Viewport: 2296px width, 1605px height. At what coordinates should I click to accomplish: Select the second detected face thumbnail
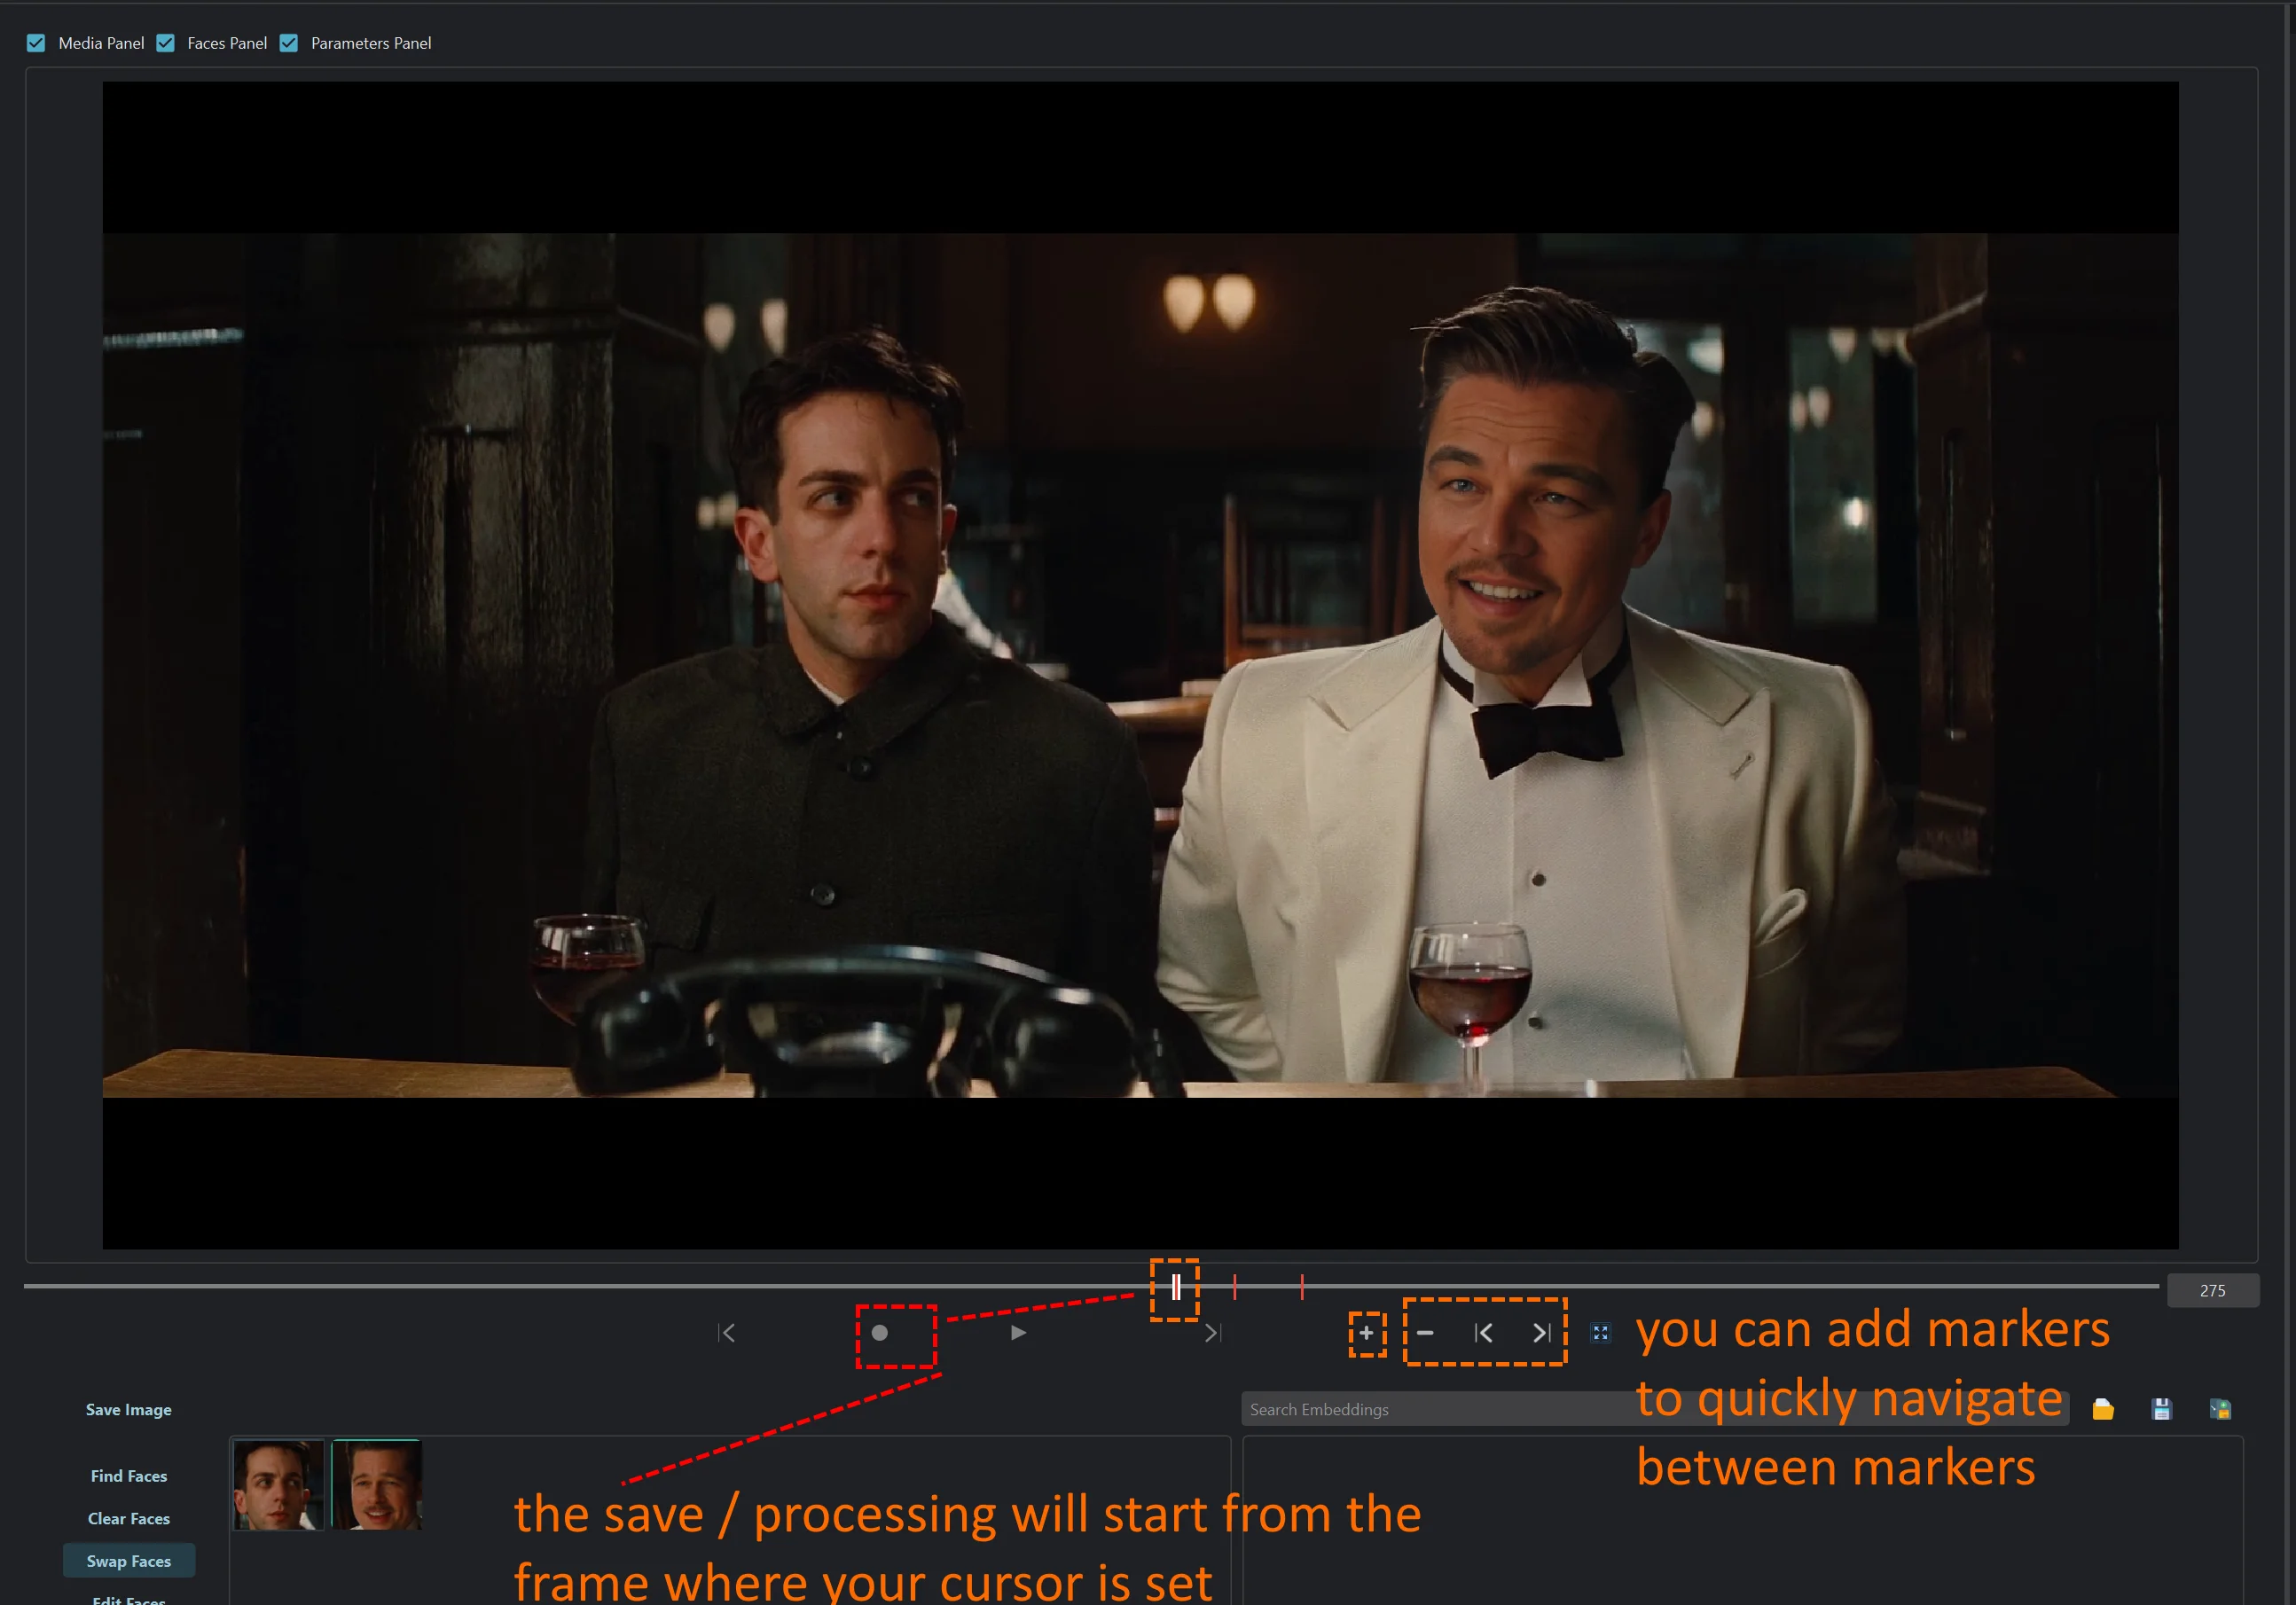coord(377,1484)
